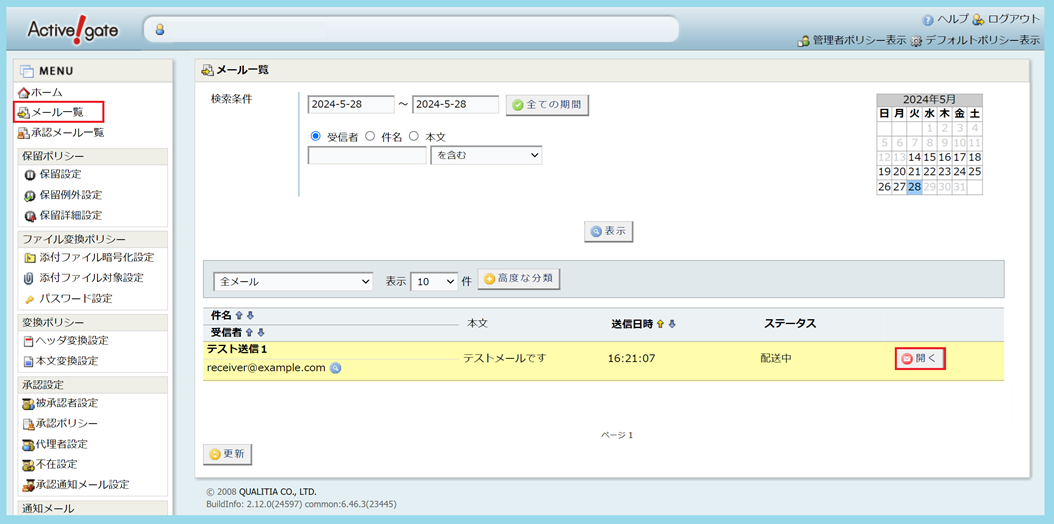
Task: Select the 本文 radio button
Action: pyautogui.click(x=414, y=136)
